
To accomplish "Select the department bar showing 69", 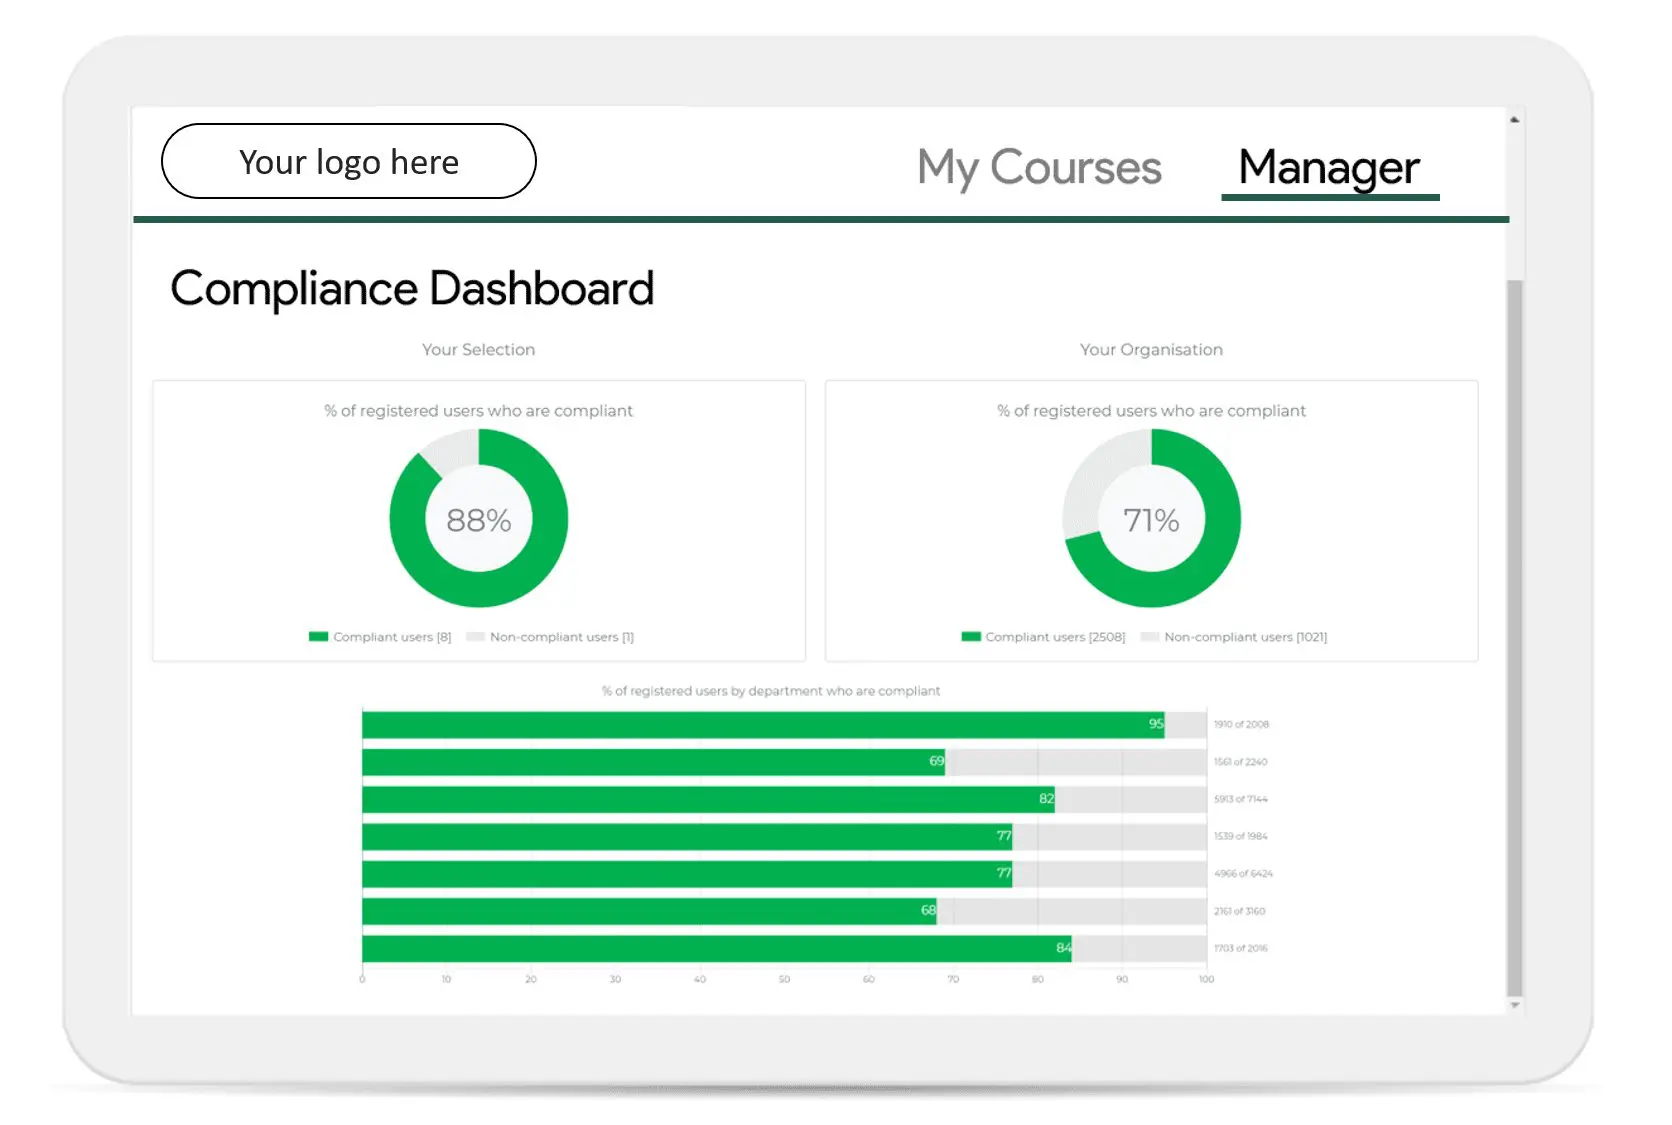I will [x=653, y=762].
